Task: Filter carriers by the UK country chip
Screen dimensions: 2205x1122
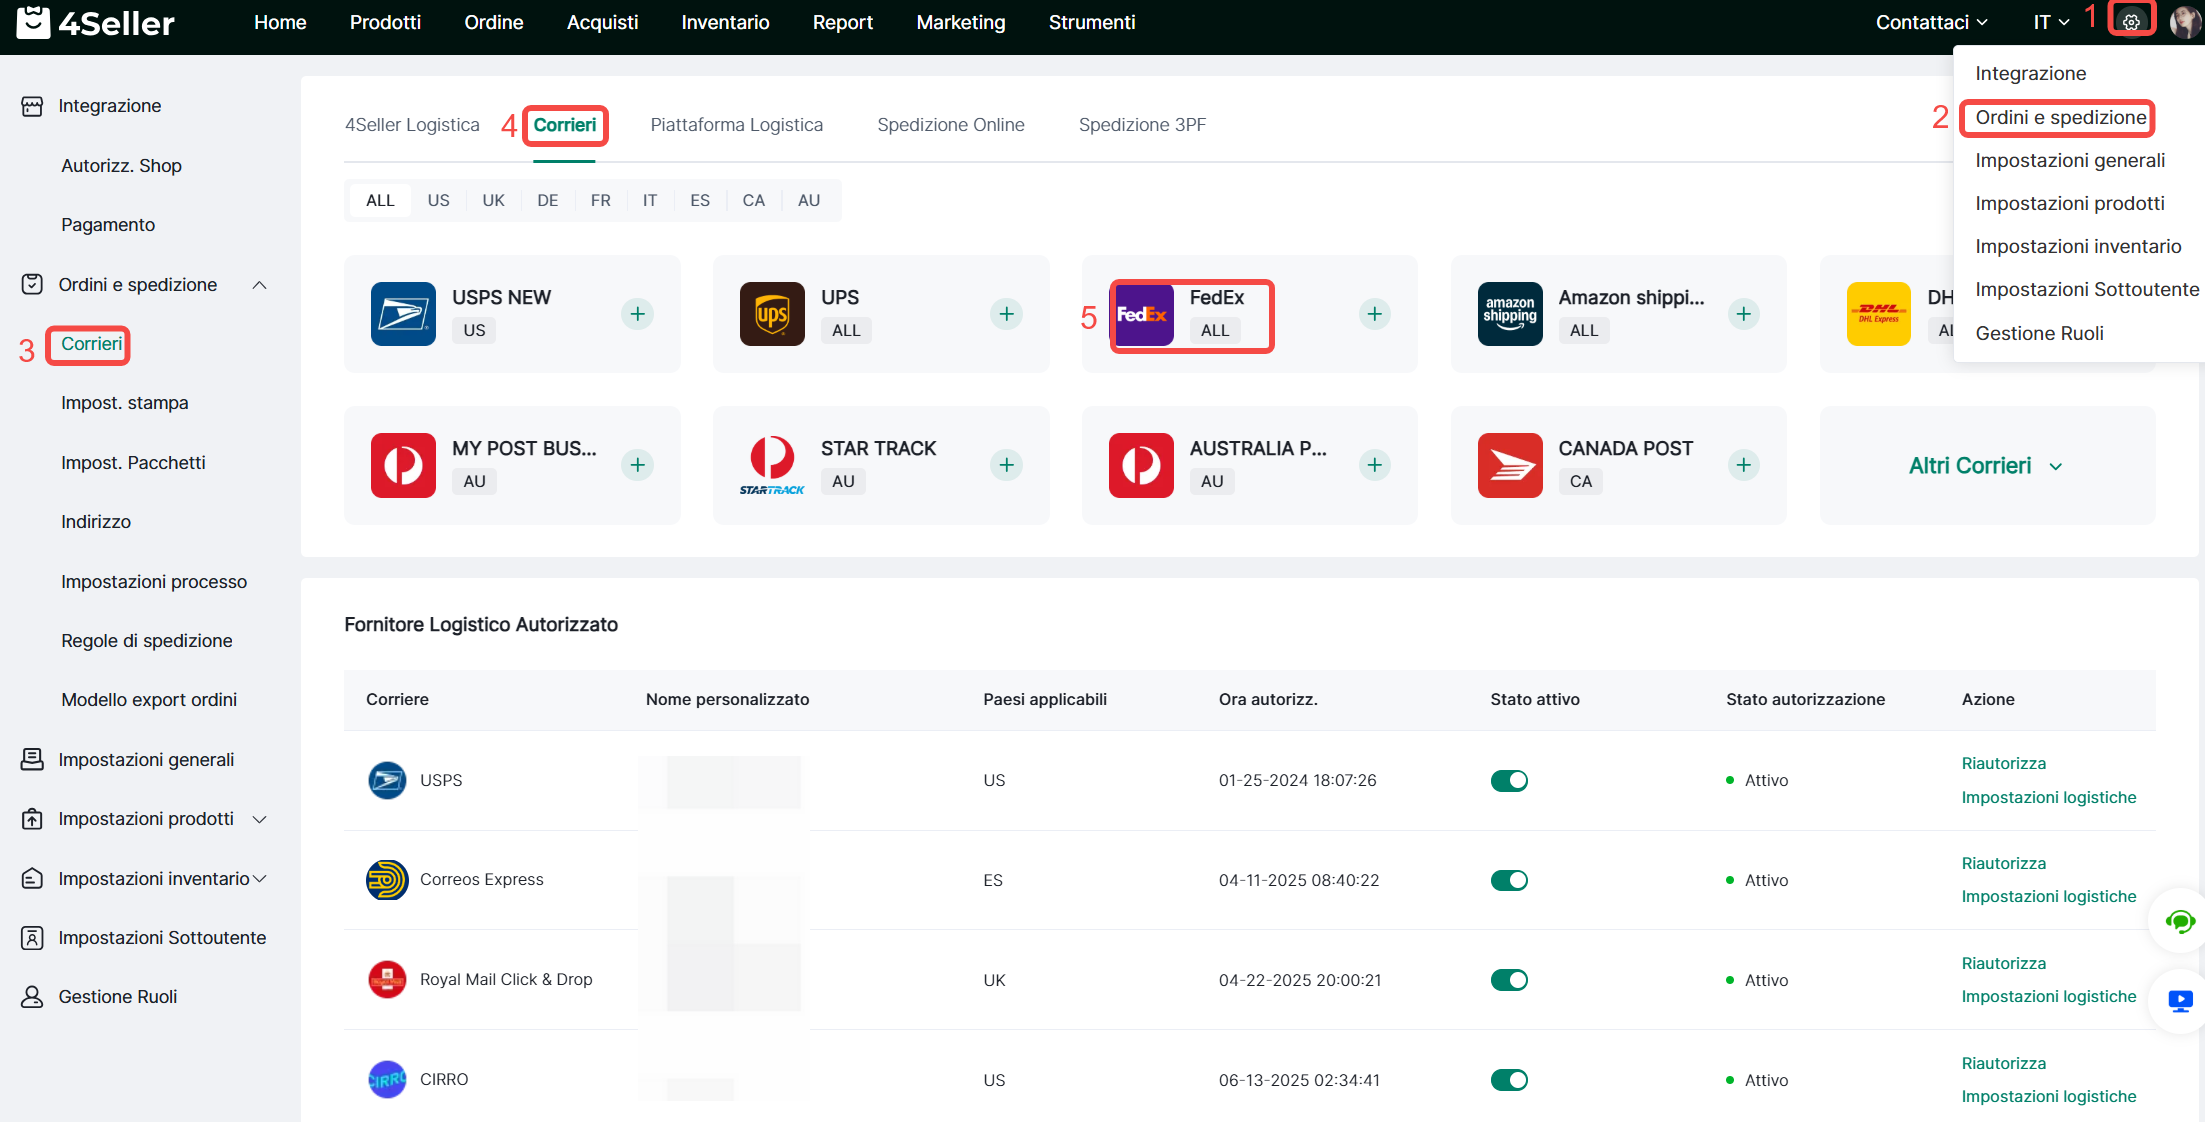Action: point(493,200)
